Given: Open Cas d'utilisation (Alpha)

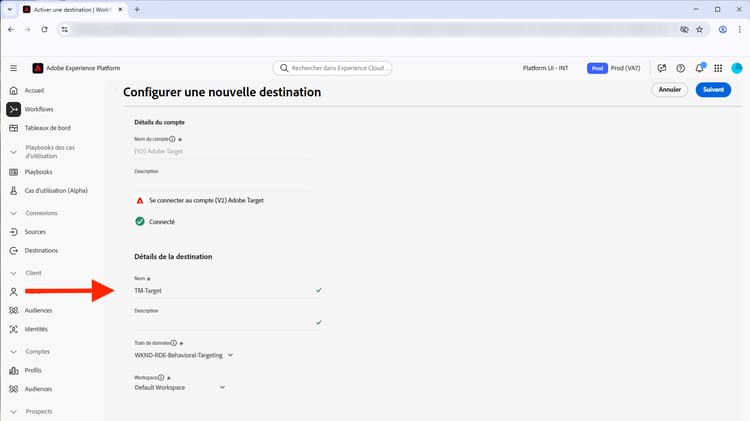Looking at the screenshot, I should tap(56, 190).
